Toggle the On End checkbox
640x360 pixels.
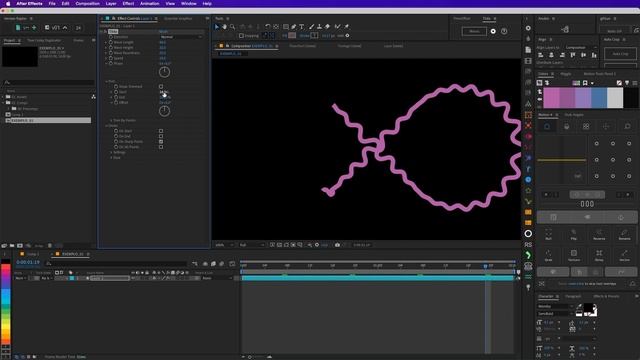[161, 136]
